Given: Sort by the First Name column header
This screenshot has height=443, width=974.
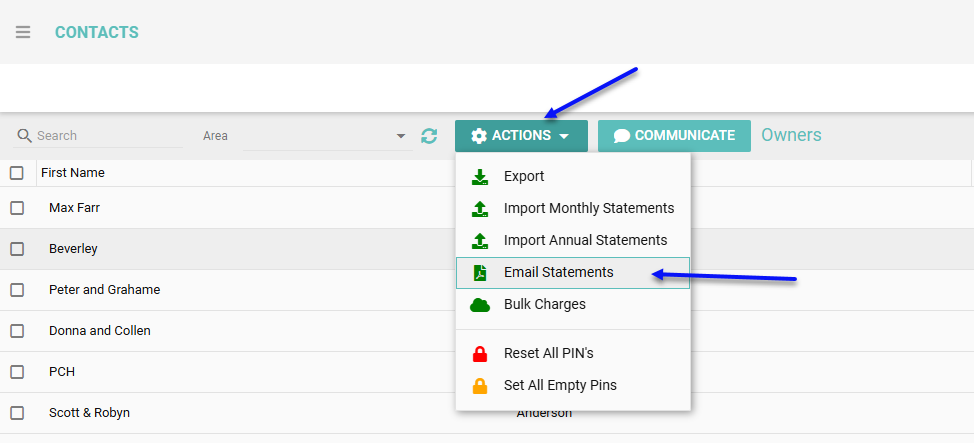Looking at the screenshot, I should click(73, 173).
